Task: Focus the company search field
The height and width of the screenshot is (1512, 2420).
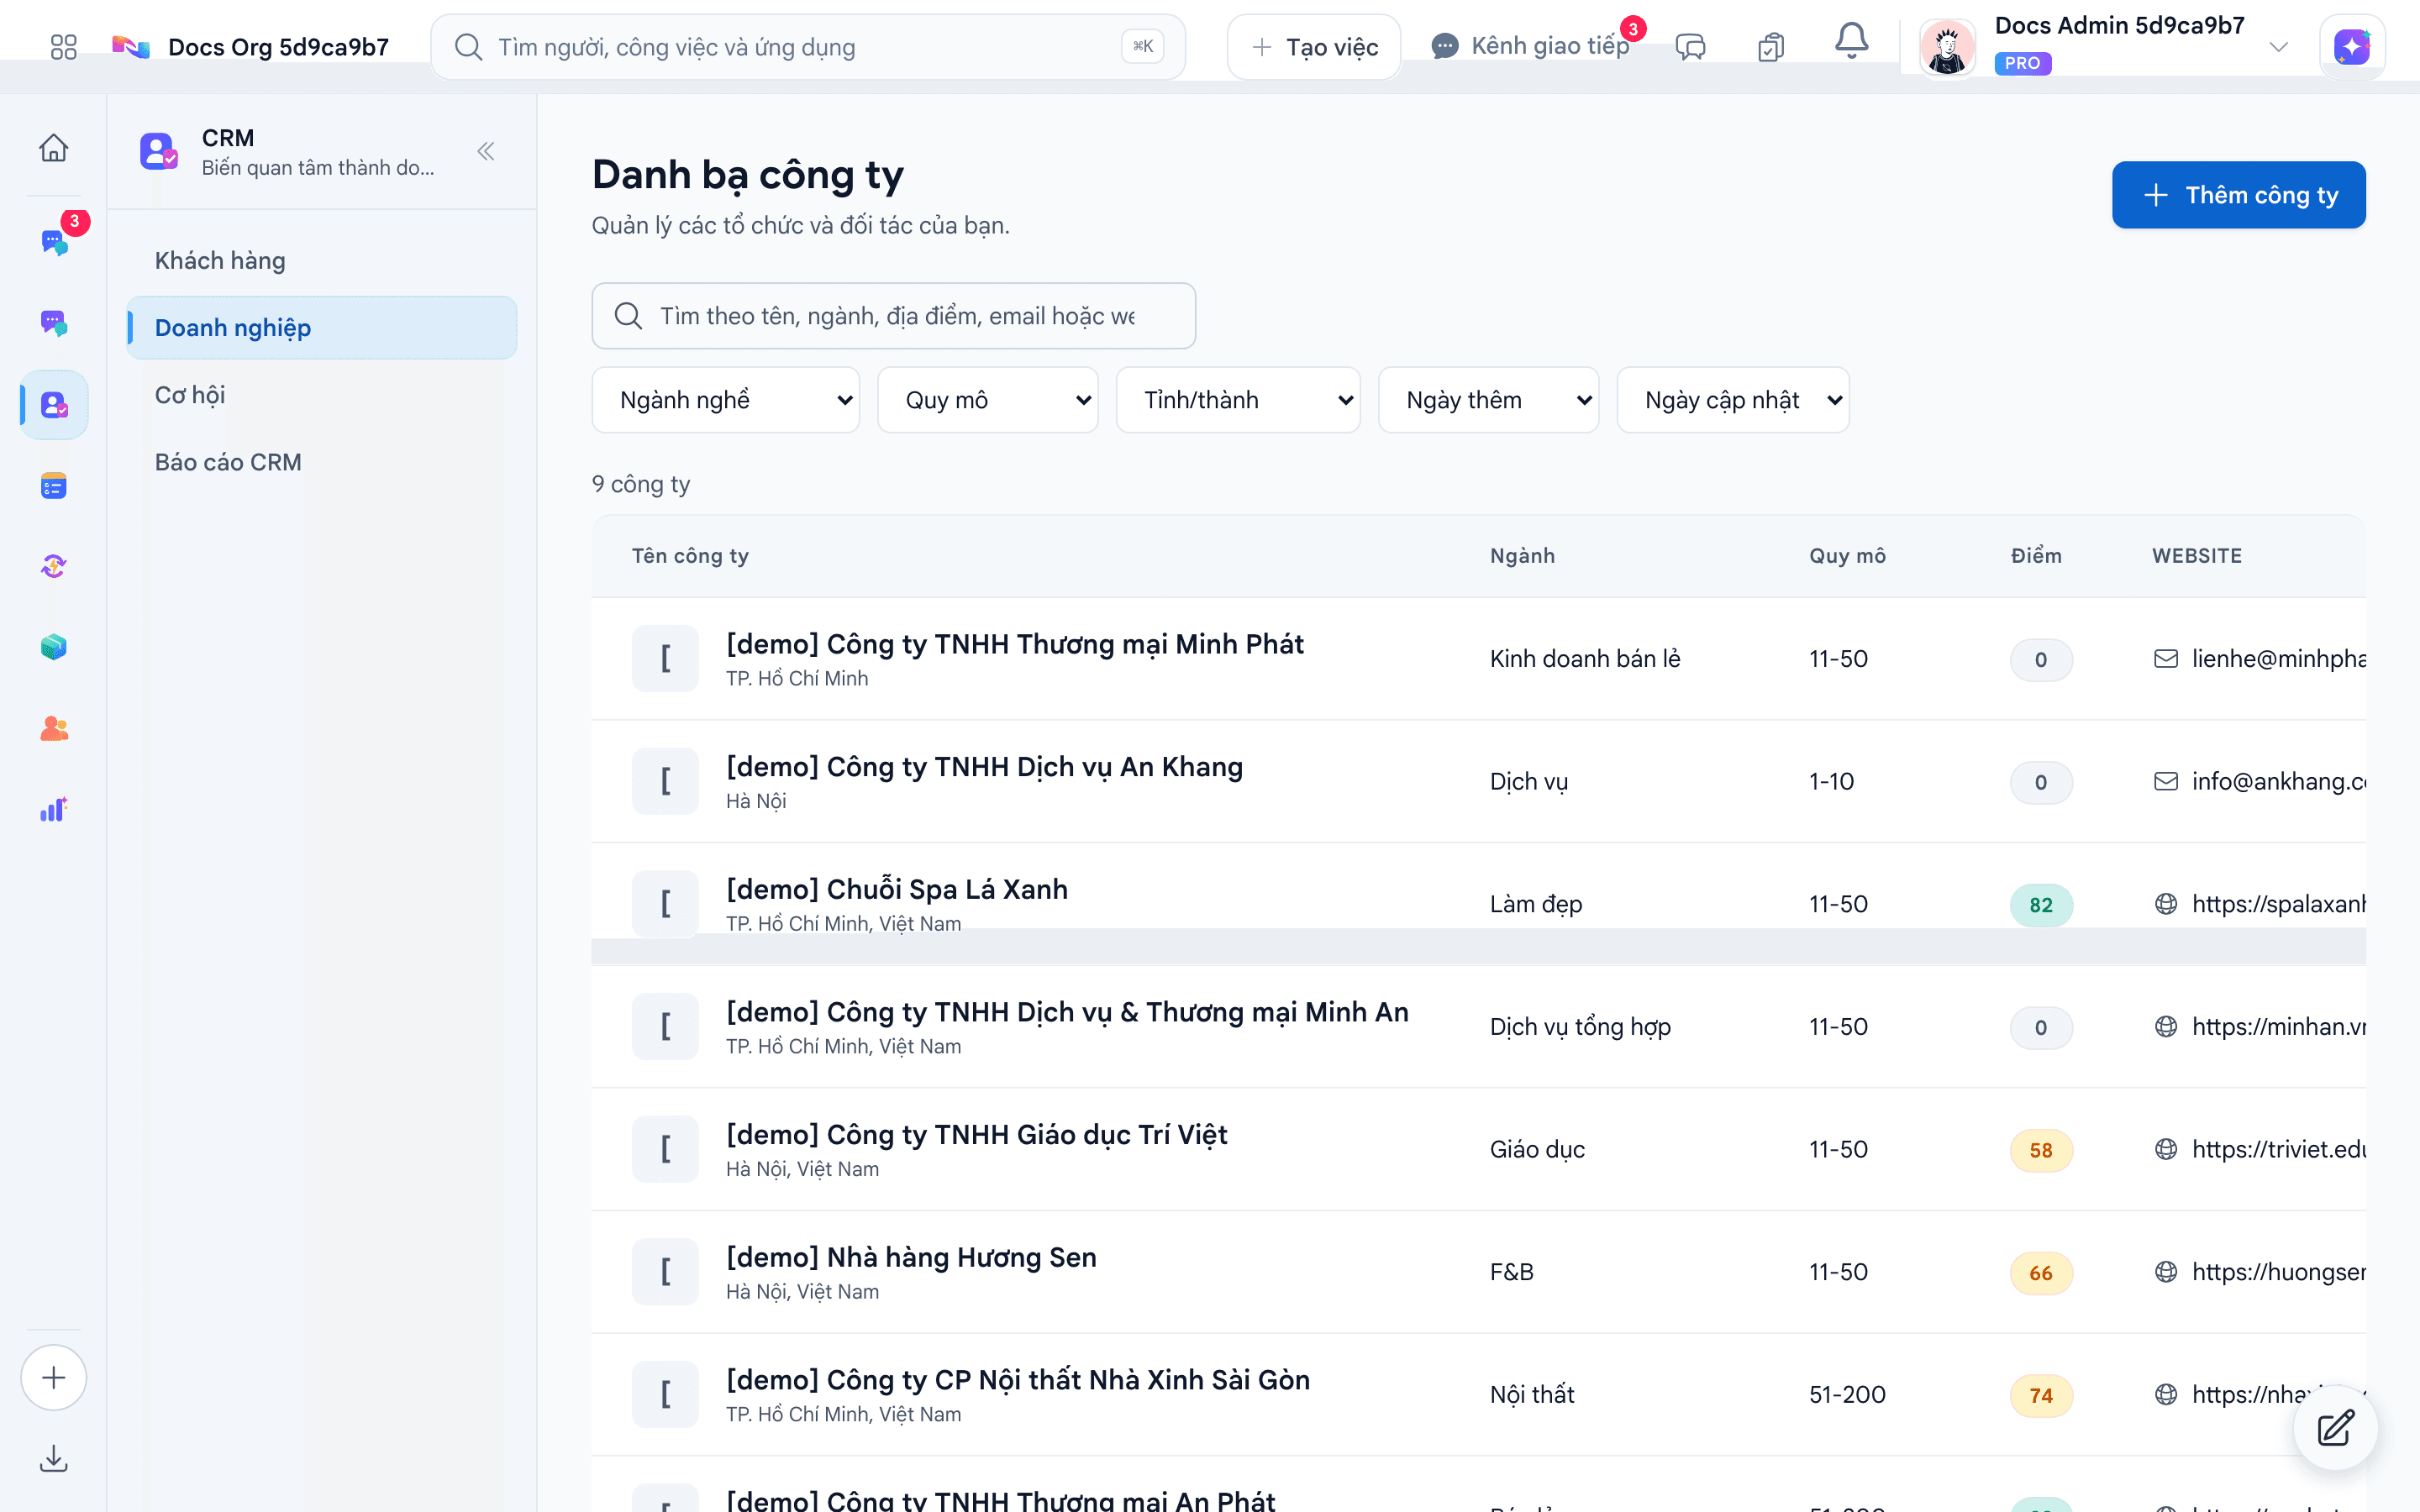Action: pos(893,316)
